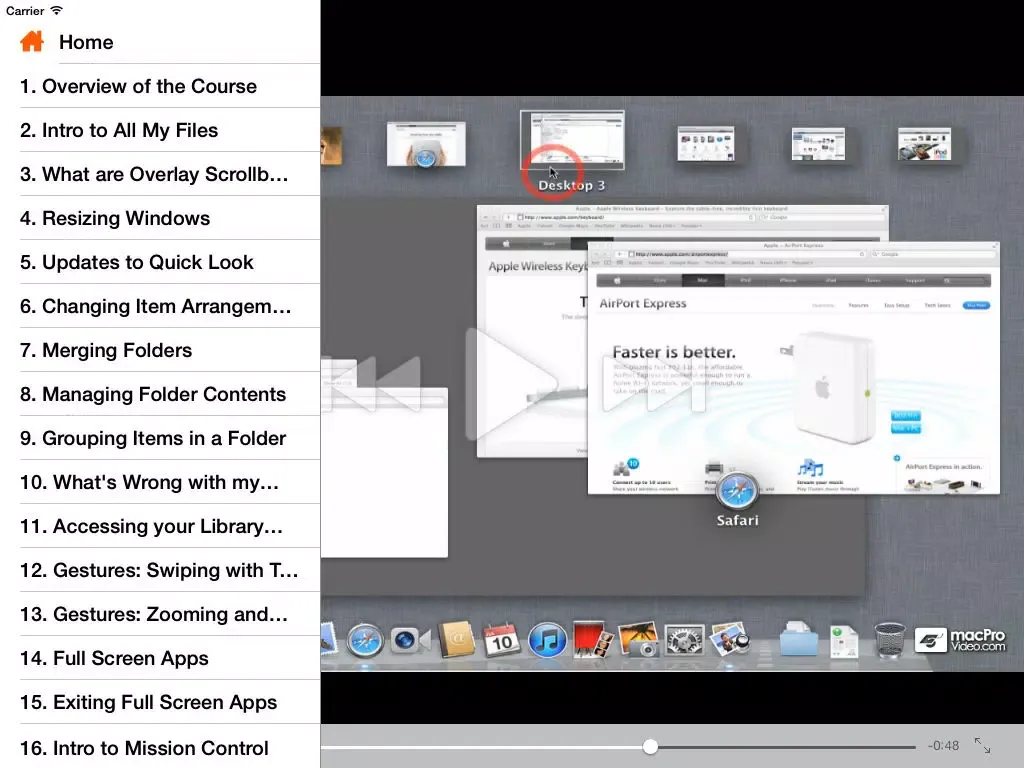Click the Mail stamp icon in dock

click(x=328, y=639)
